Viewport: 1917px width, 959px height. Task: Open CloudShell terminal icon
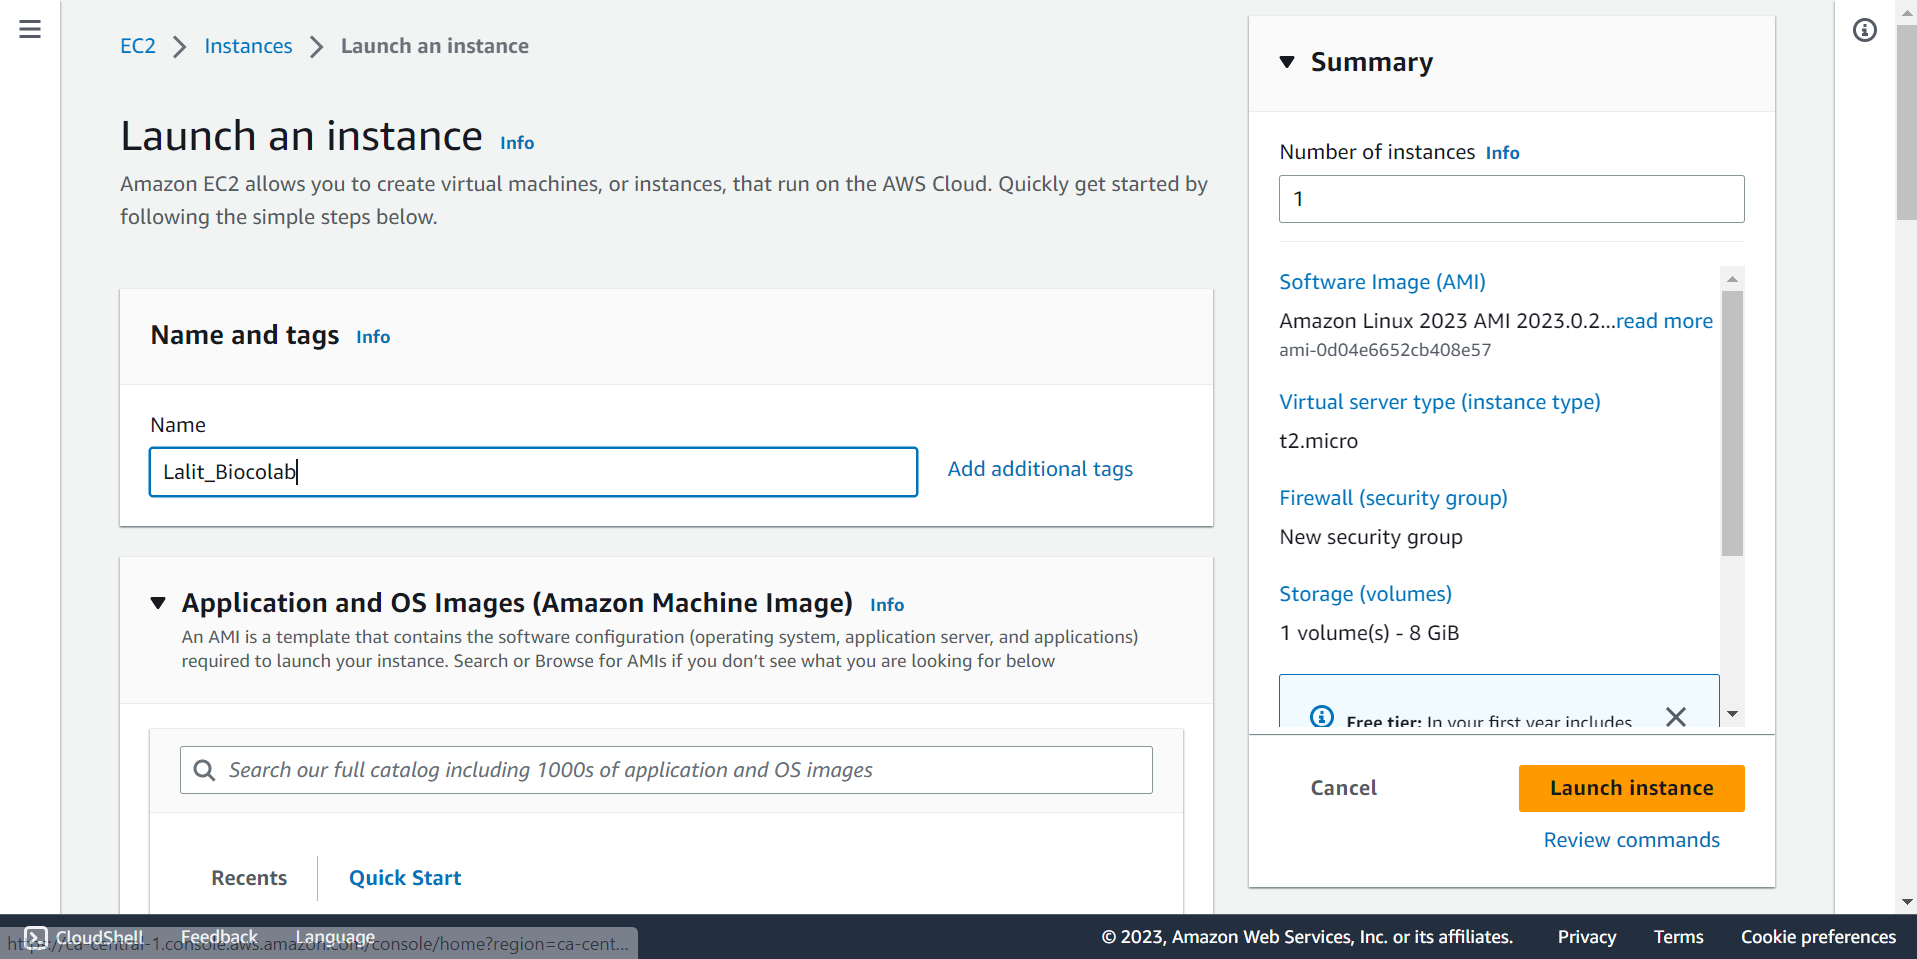tap(36, 937)
